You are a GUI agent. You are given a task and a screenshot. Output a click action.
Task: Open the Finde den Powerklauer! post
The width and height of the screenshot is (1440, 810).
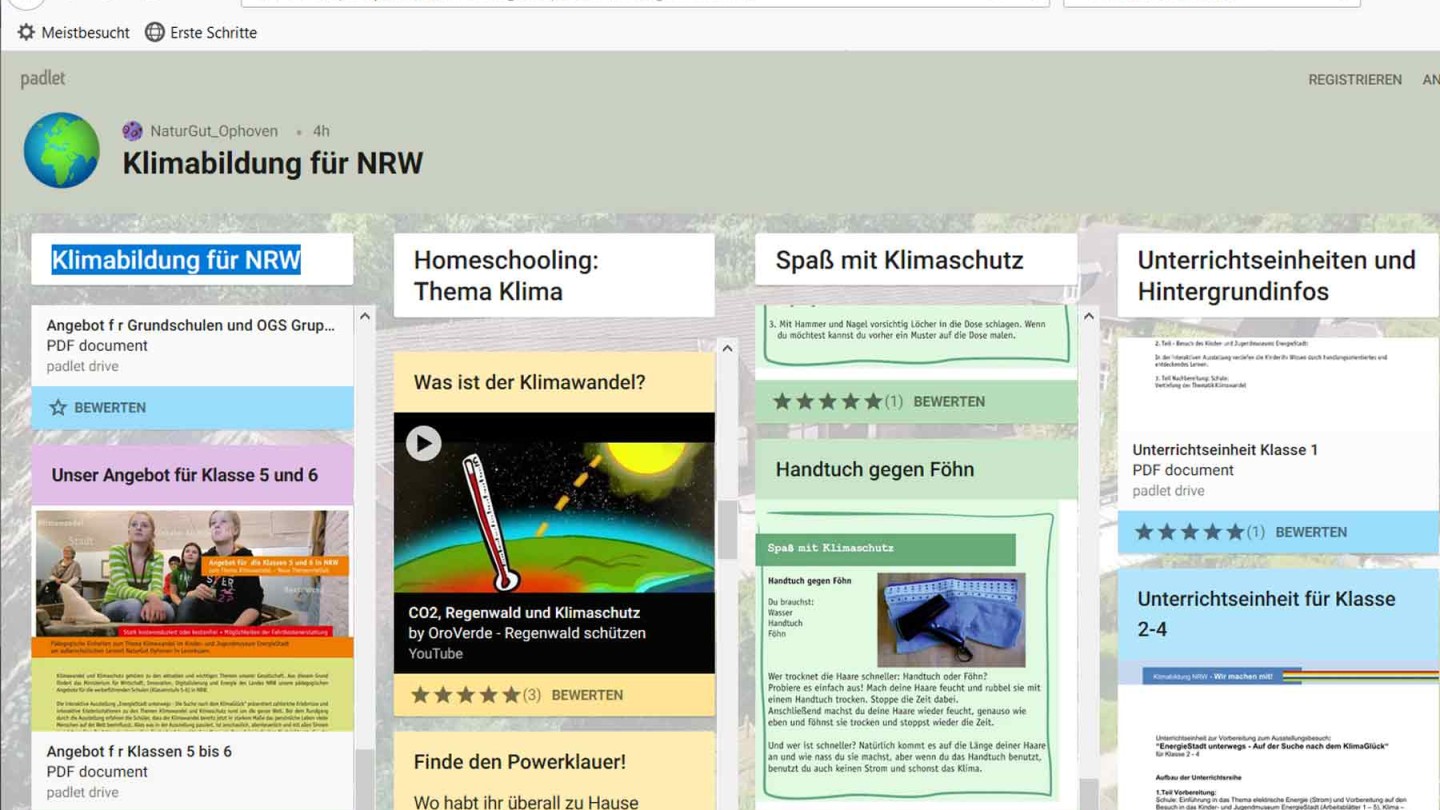(520, 761)
